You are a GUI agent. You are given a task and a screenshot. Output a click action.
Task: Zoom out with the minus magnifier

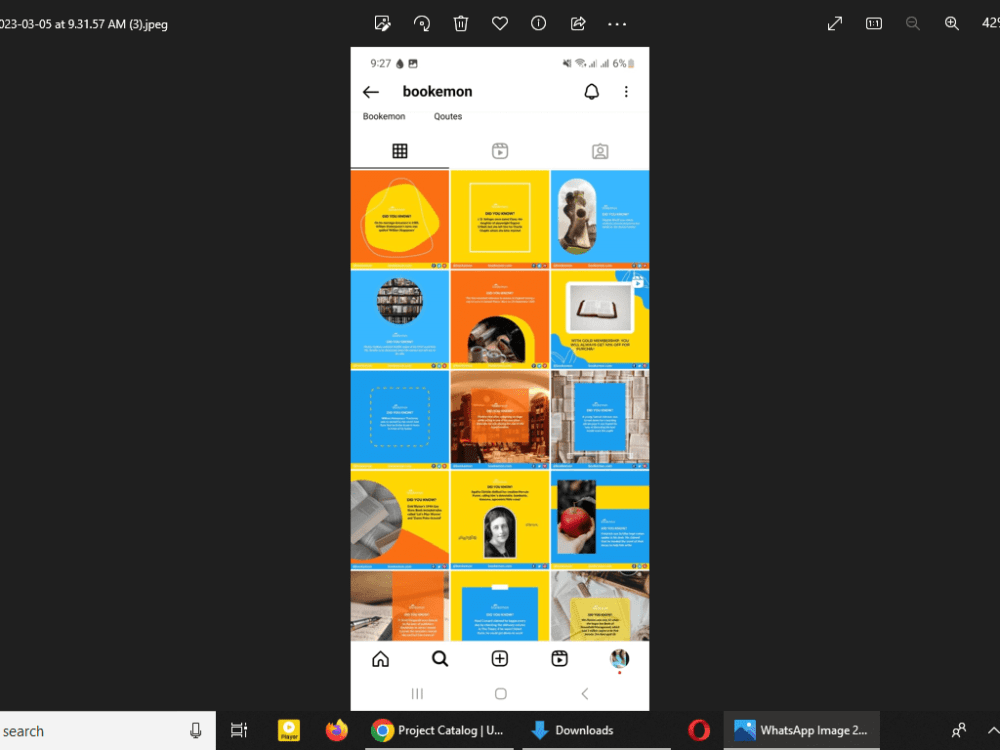pyautogui.click(x=913, y=24)
